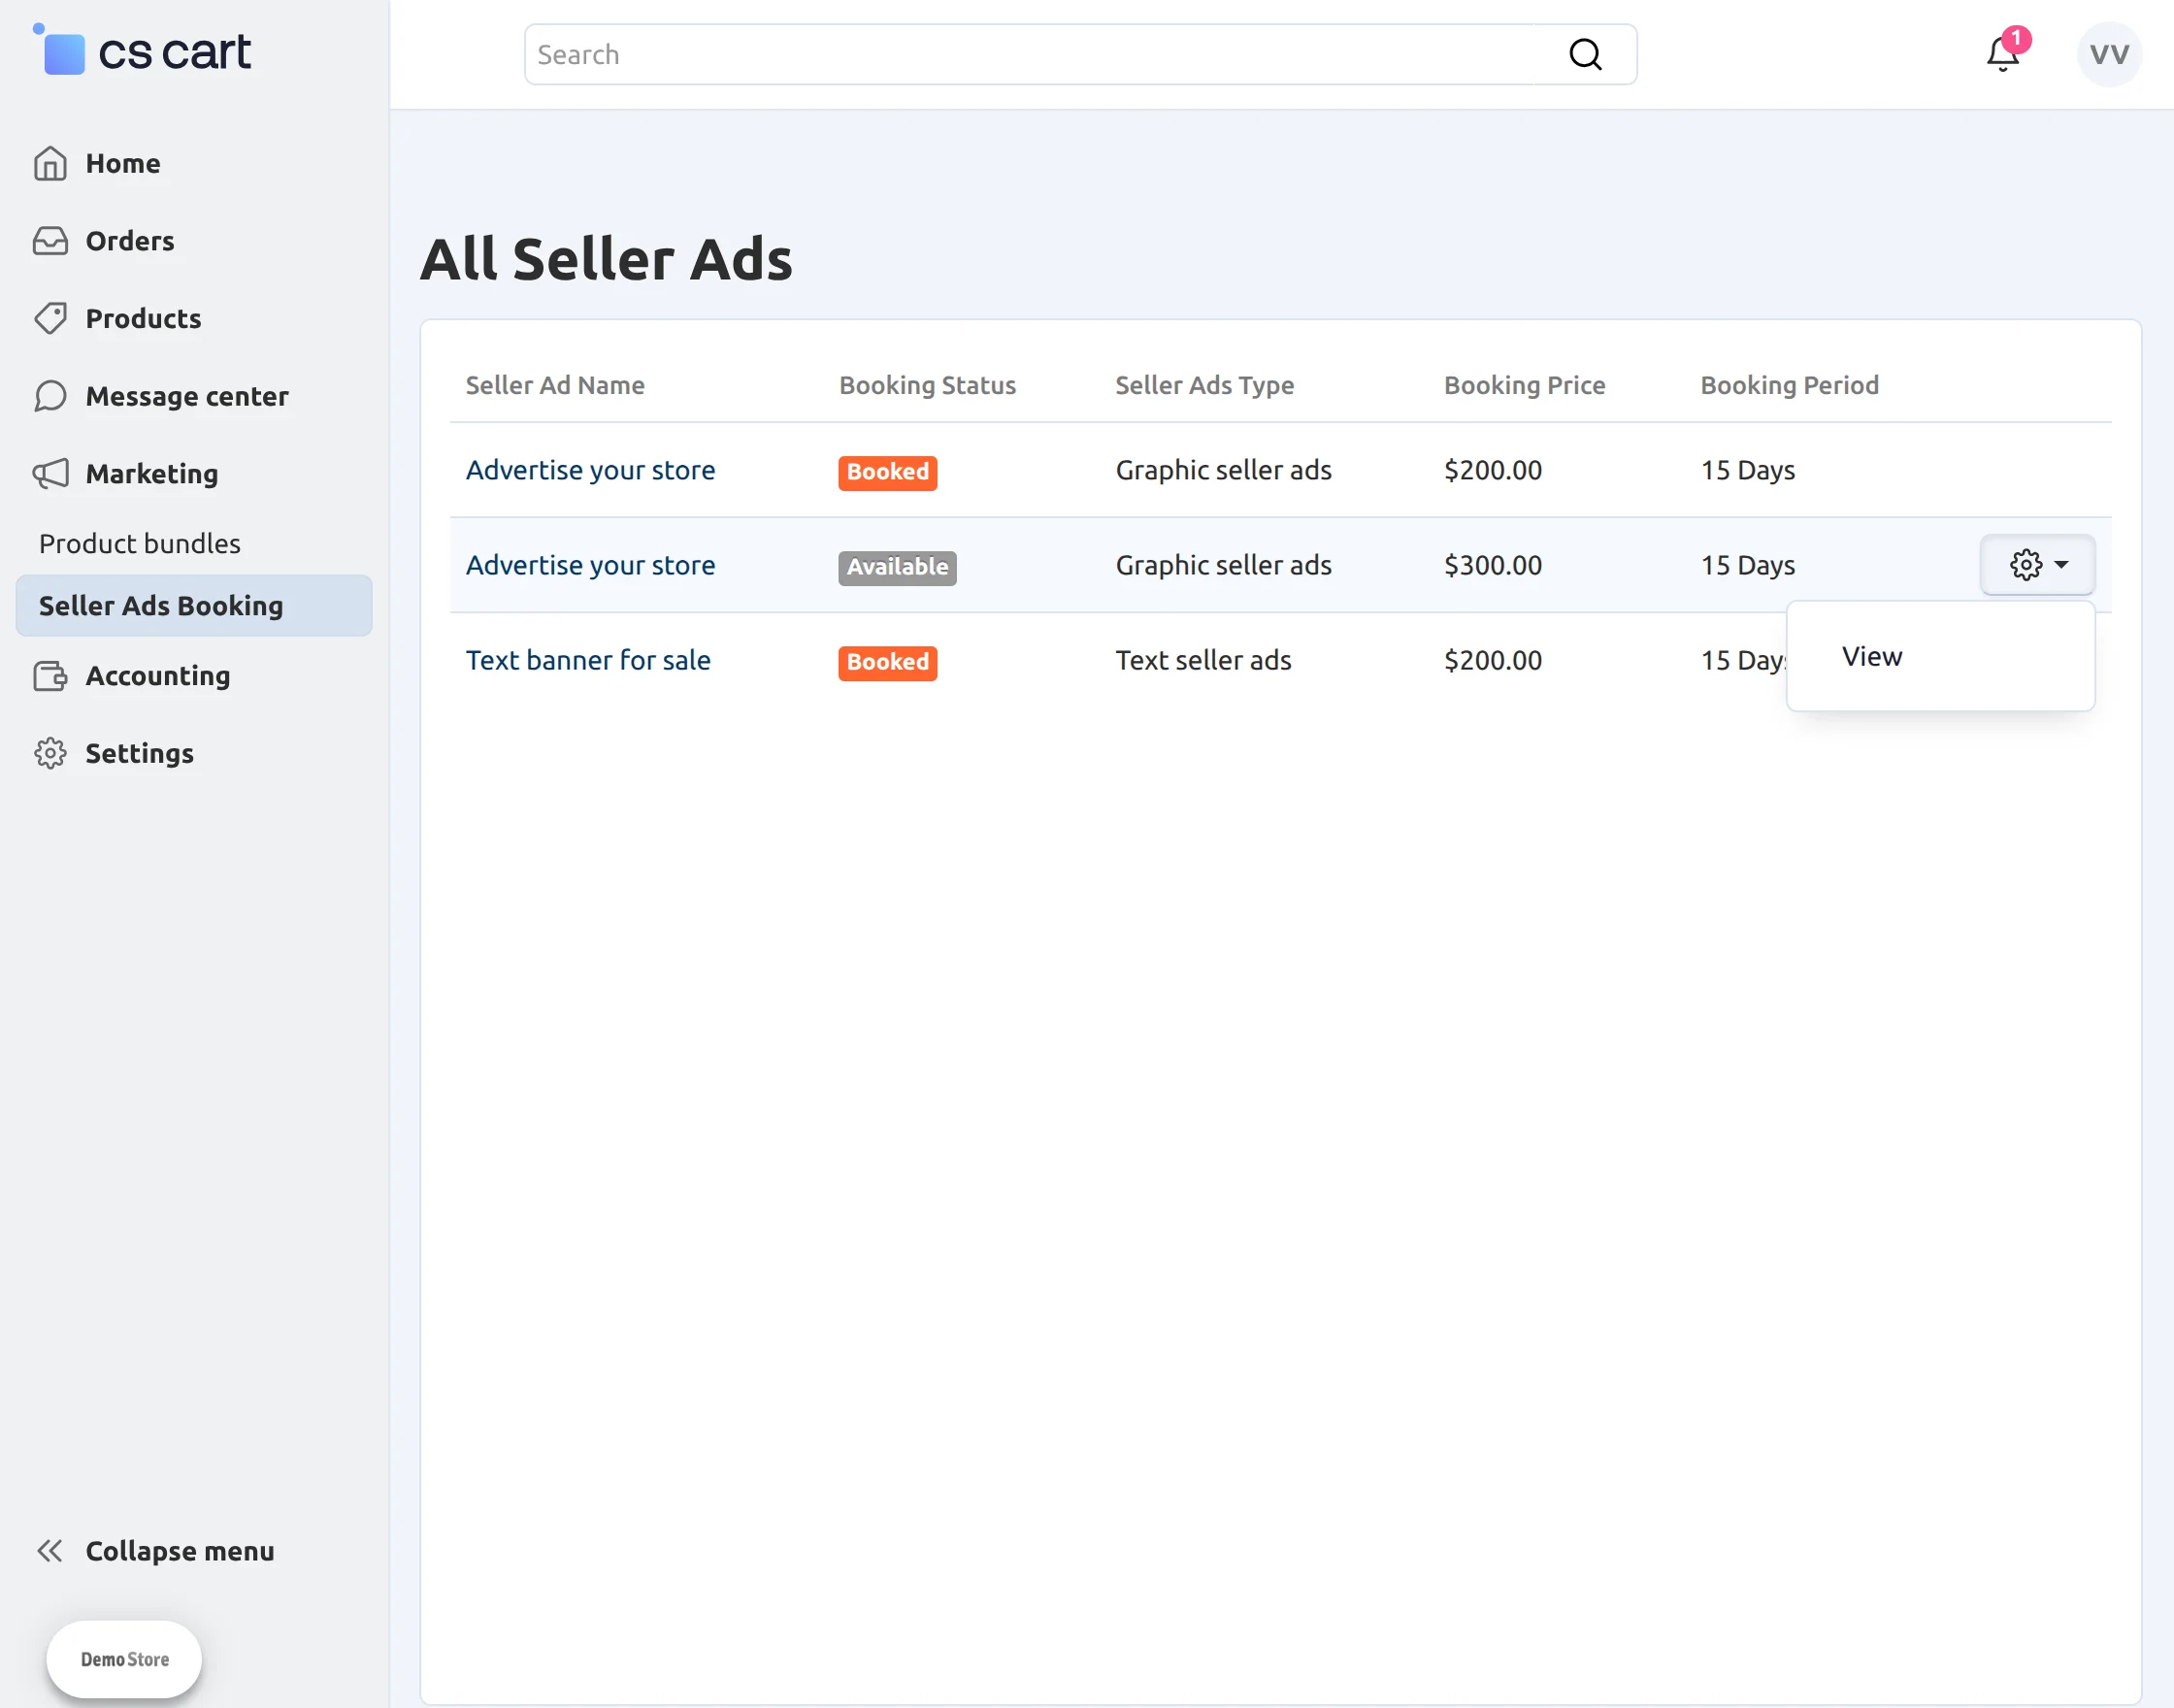Click the Seller Ads Type column header

pyautogui.click(x=1204, y=385)
